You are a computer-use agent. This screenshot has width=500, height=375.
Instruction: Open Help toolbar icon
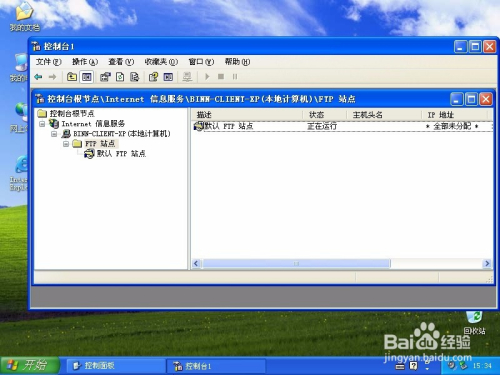coord(153,77)
